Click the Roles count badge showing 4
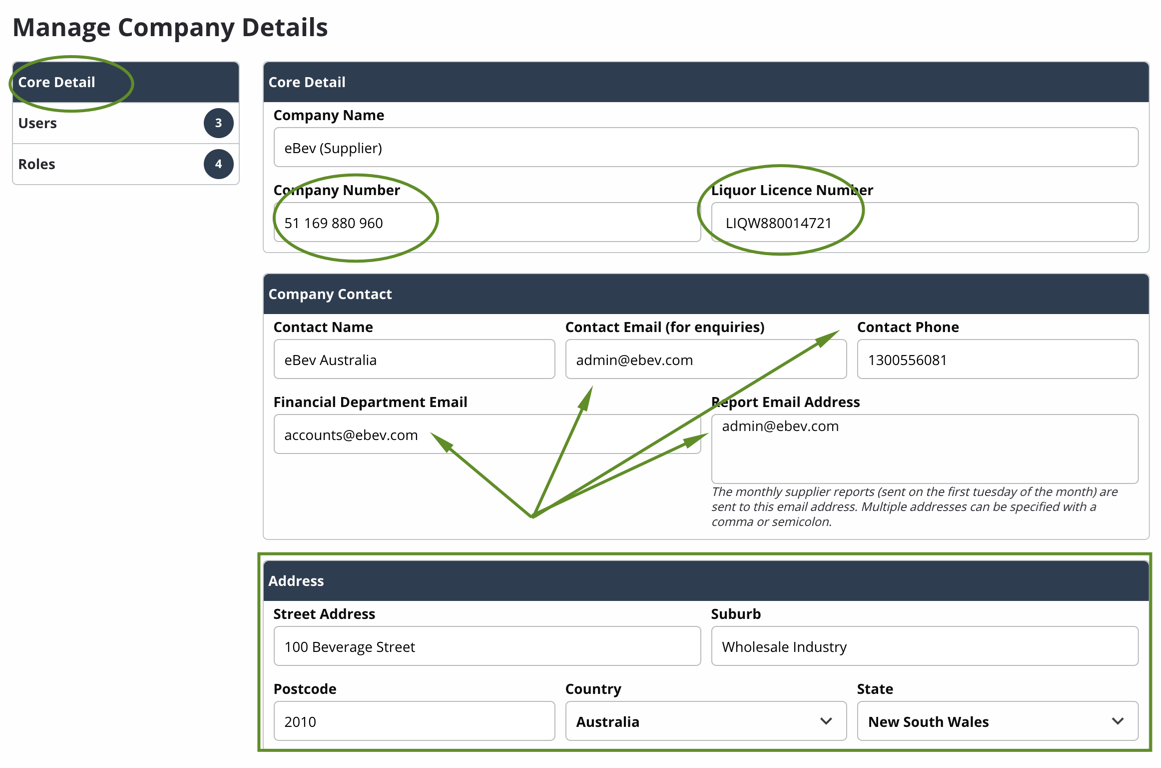This screenshot has width=1161, height=768. (218, 164)
